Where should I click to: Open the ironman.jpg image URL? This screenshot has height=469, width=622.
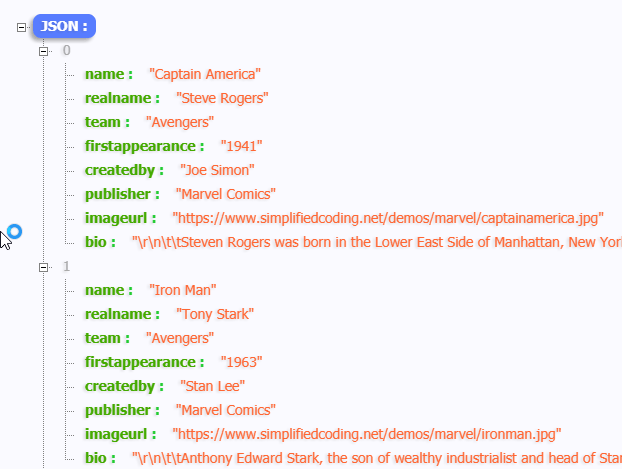pos(366,434)
